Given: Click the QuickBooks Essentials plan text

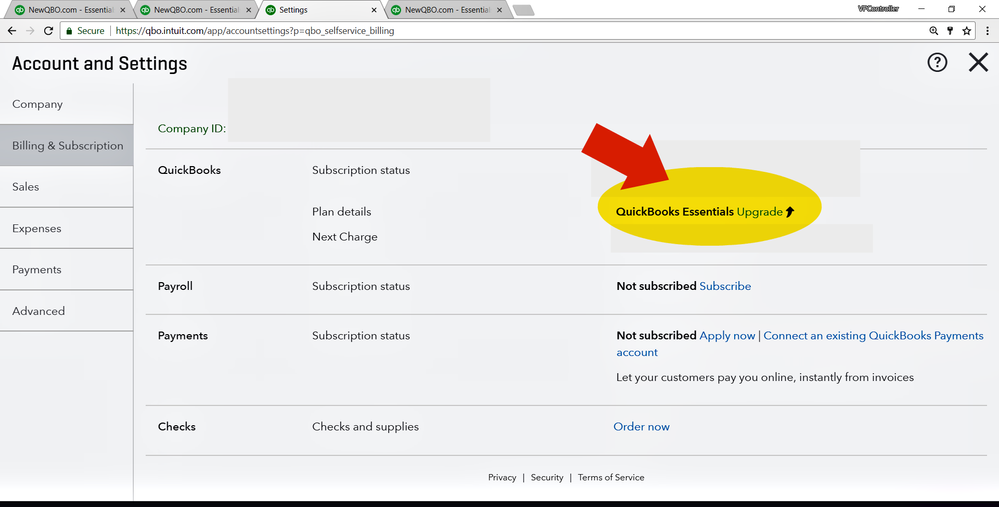Looking at the screenshot, I should pos(675,212).
